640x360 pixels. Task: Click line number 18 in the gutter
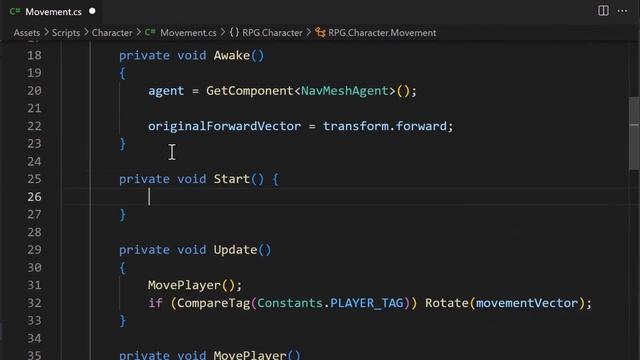[x=34, y=55]
